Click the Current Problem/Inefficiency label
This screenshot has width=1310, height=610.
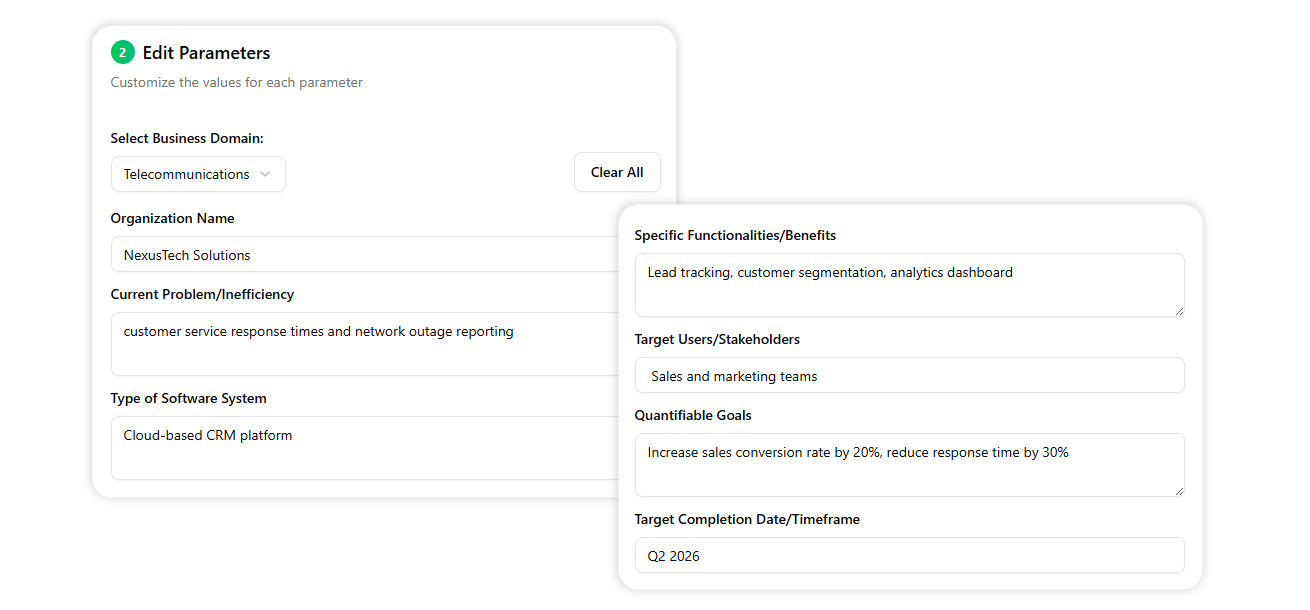click(x=202, y=295)
